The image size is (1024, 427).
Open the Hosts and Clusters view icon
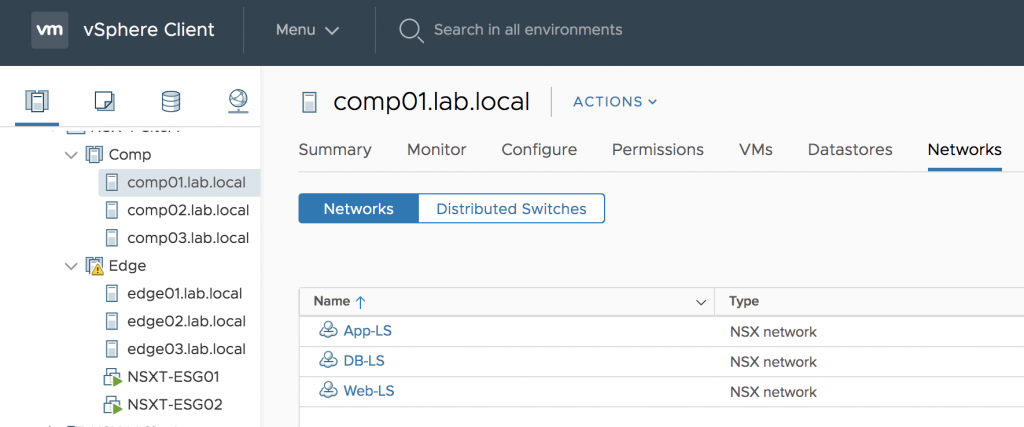[37, 101]
